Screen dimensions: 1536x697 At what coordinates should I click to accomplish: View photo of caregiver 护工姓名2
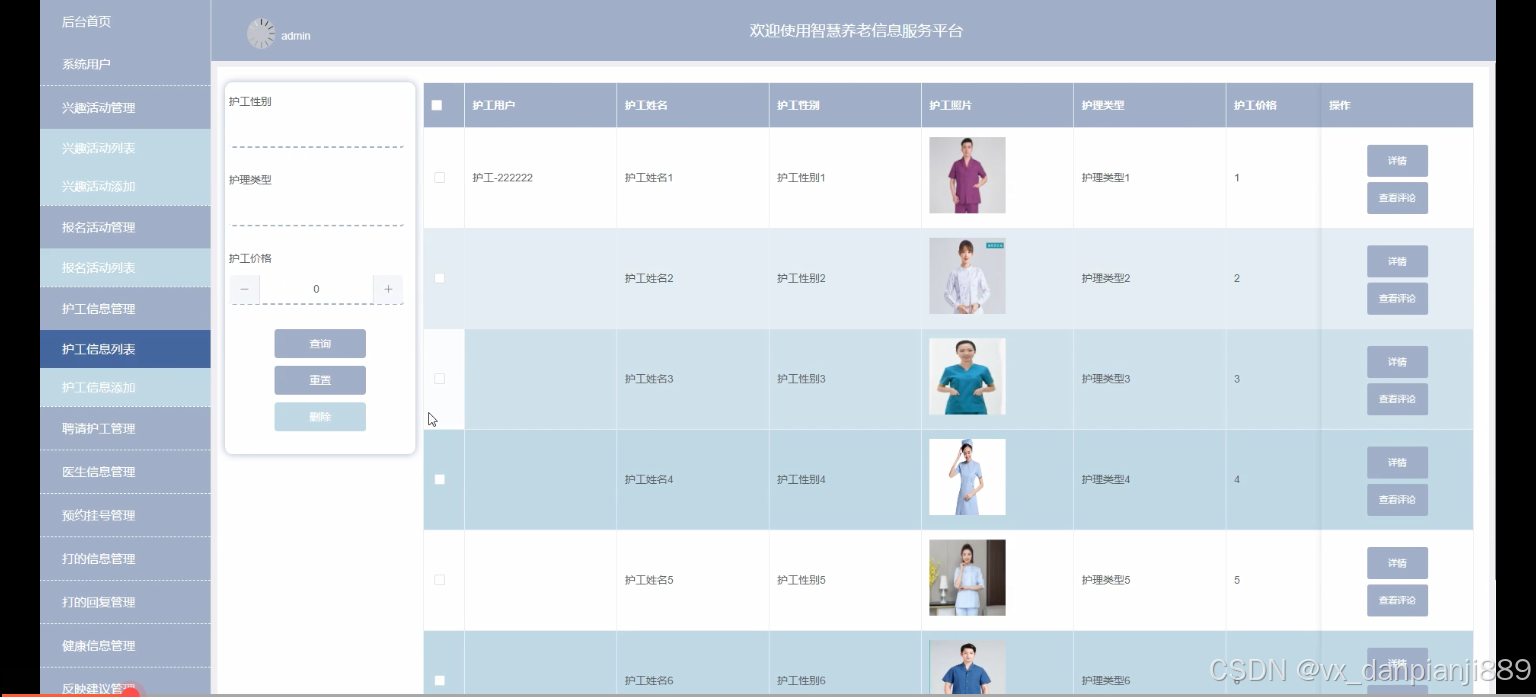pyautogui.click(x=967, y=276)
